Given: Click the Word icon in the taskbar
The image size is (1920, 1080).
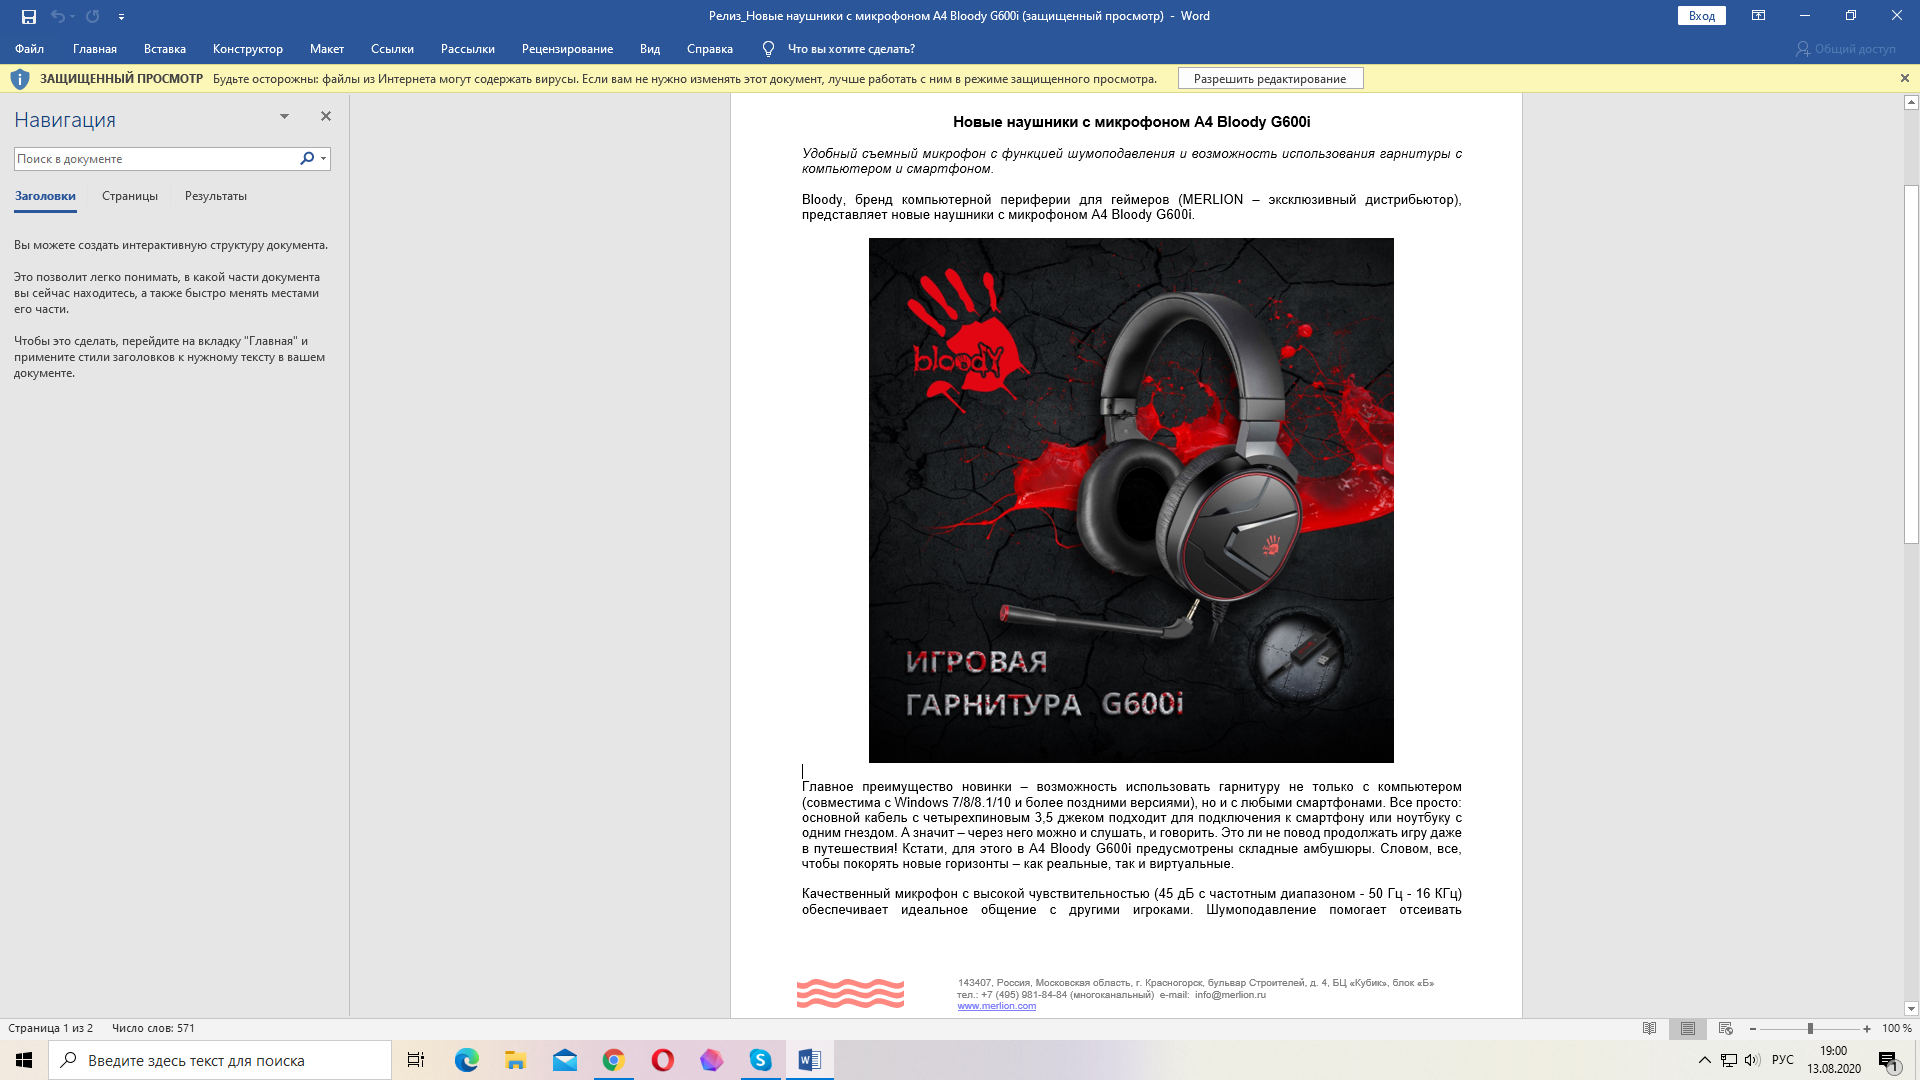Looking at the screenshot, I should pos(809,1060).
